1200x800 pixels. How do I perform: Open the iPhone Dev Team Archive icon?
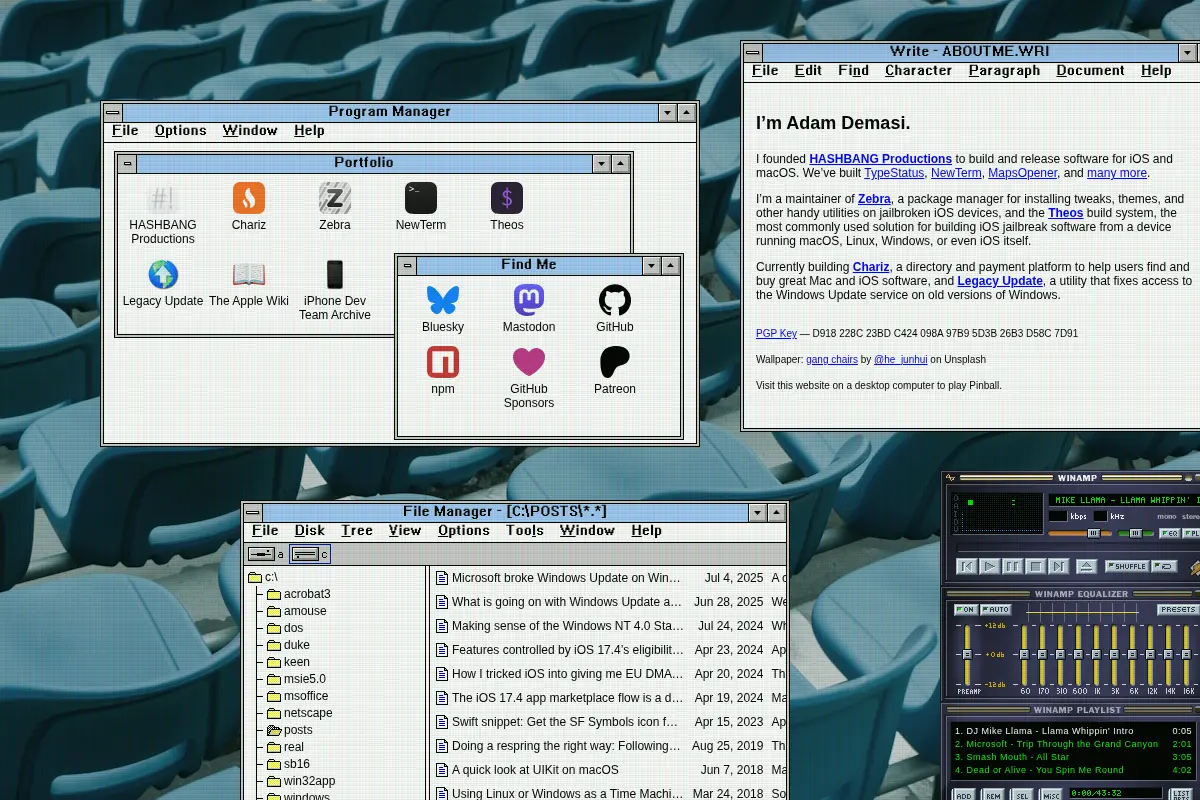[335, 290]
